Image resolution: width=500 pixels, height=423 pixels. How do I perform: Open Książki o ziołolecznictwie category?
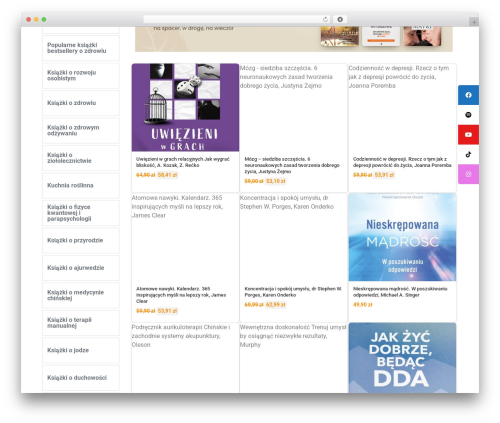[81, 158]
